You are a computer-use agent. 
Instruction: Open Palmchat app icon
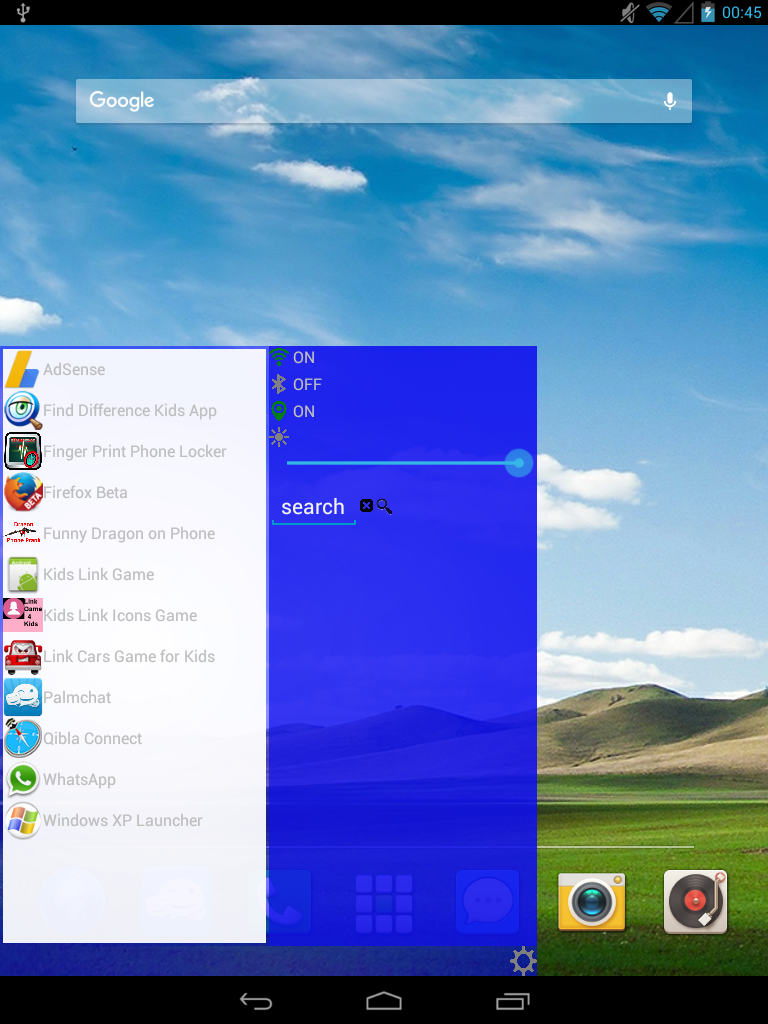pos(23,697)
